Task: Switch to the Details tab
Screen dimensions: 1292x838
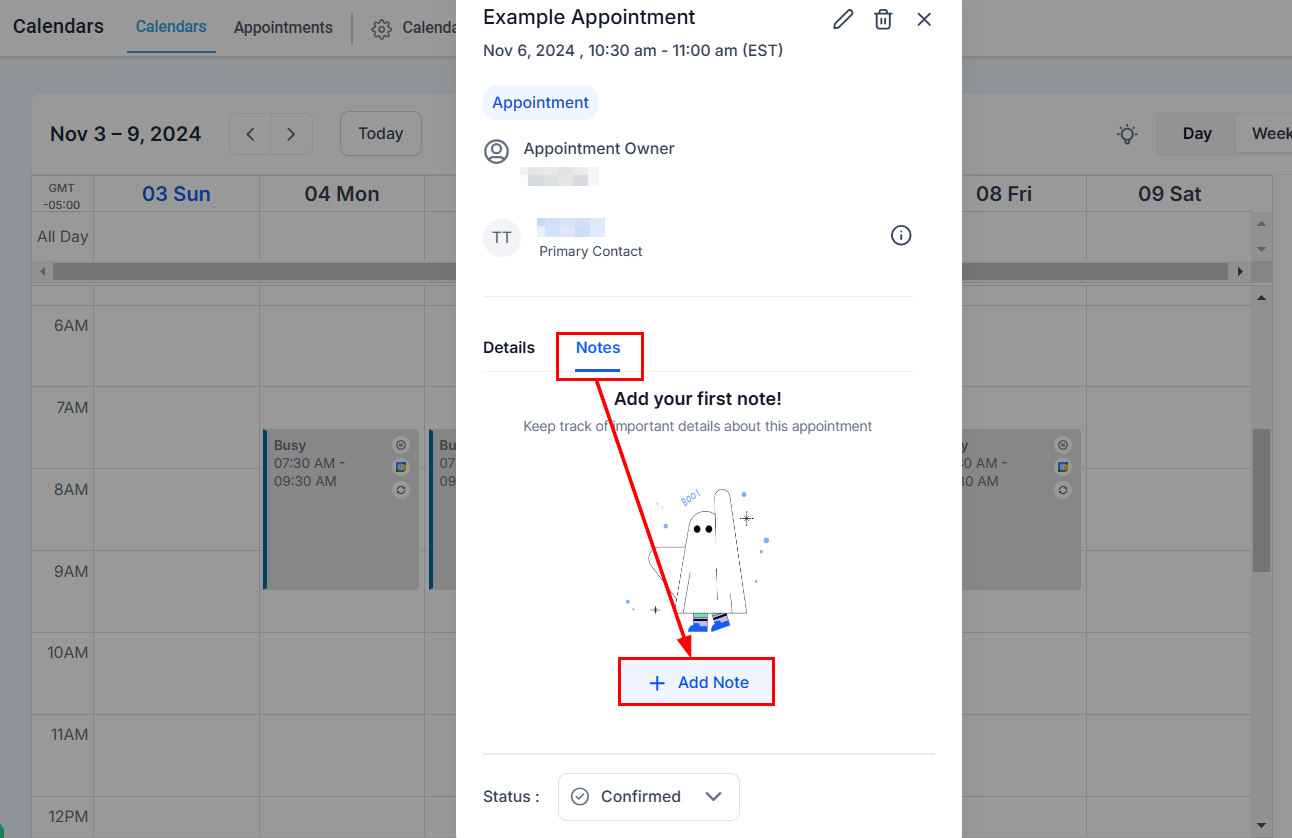Action: 509,348
